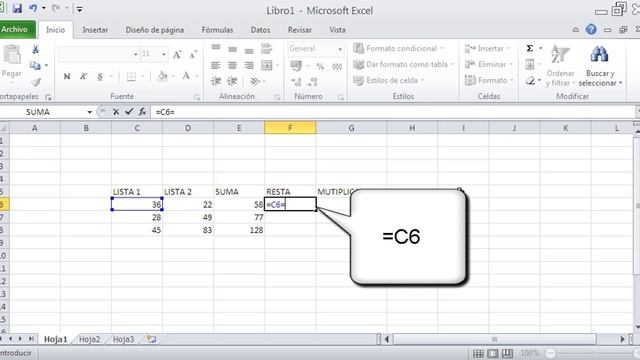Open font color A picker
This screenshot has width=640, height=360.
pyautogui.click(x=186, y=76)
